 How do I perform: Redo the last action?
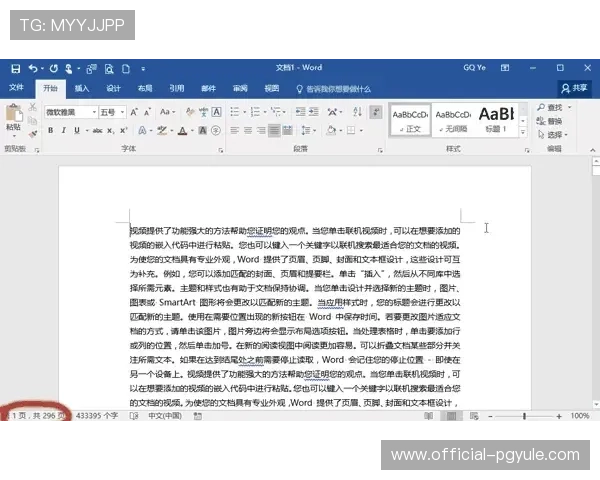click(x=54, y=69)
